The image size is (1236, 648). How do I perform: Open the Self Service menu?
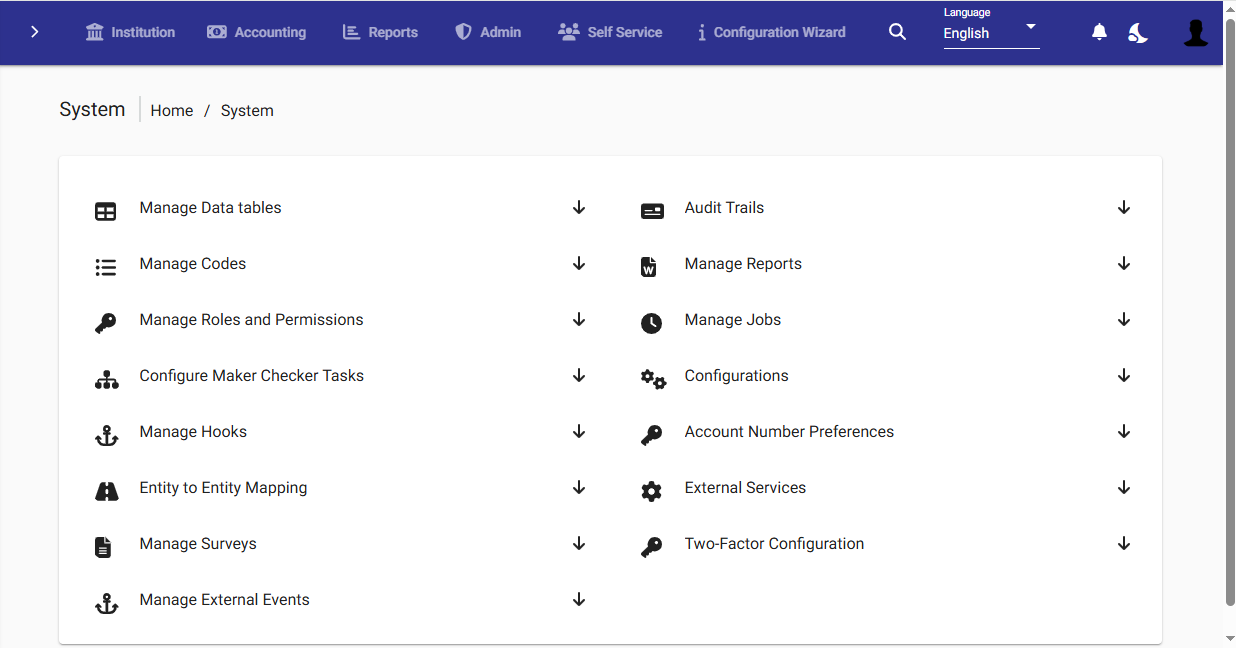click(610, 32)
